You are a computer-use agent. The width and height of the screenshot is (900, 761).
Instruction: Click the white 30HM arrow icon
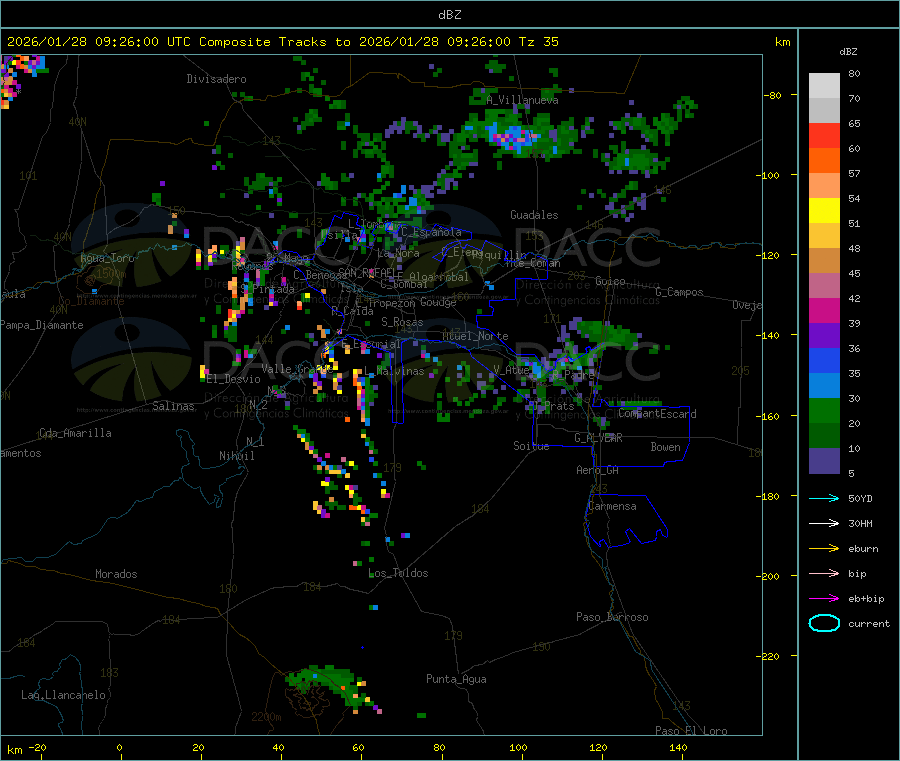coord(824,523)
